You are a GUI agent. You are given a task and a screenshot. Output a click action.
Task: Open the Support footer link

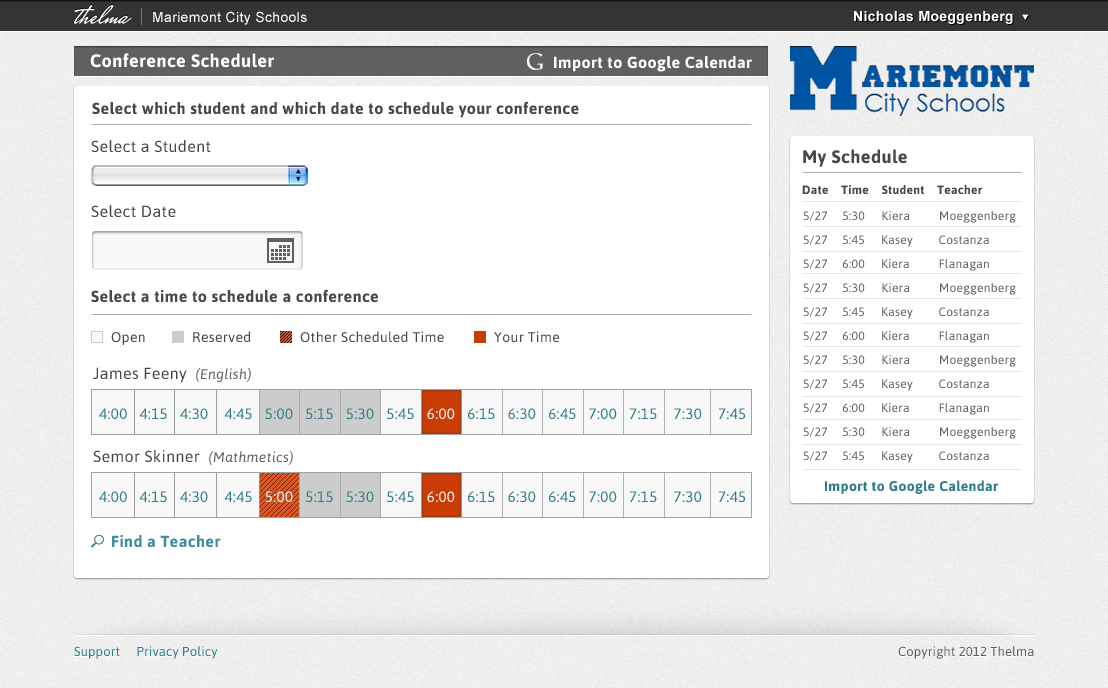pyautogui.click(x=97, y=651)
